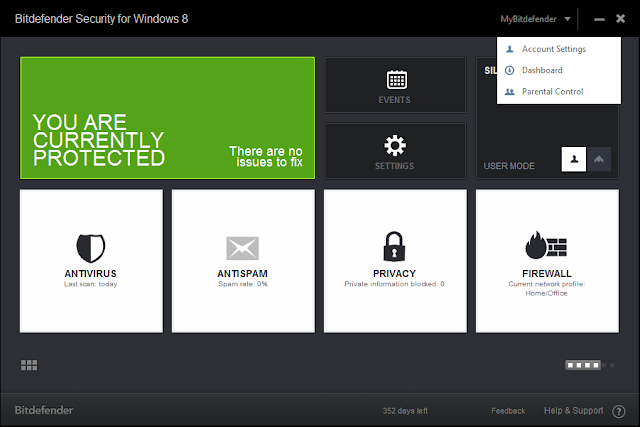This screenshot has width=640, height=427.
Task: Click the Privacy padlock icon
Action: click(x=394, y=246)
